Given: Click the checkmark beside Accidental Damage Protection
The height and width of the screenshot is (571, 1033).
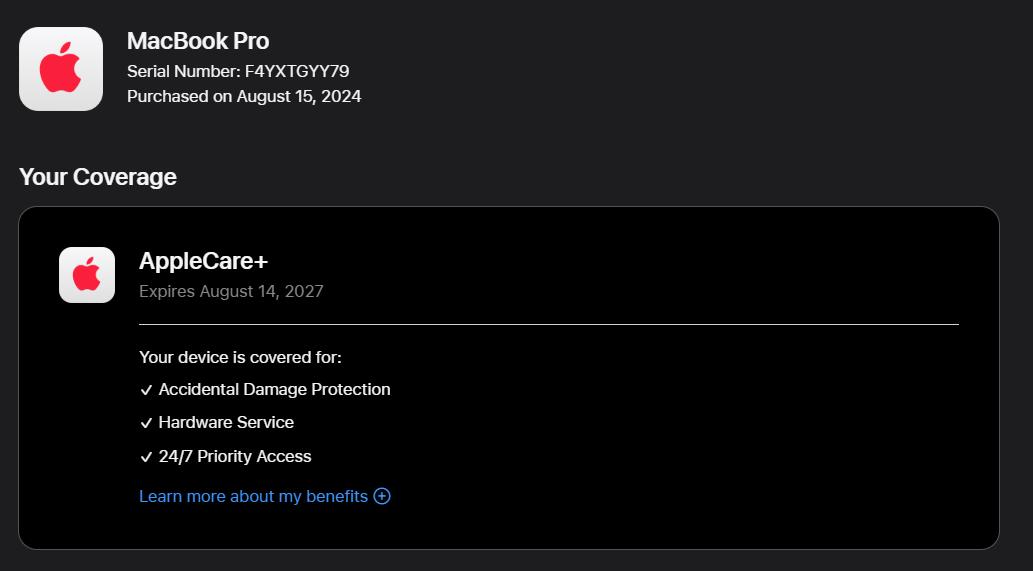Looking at the screenshot, I should [146, 390].
